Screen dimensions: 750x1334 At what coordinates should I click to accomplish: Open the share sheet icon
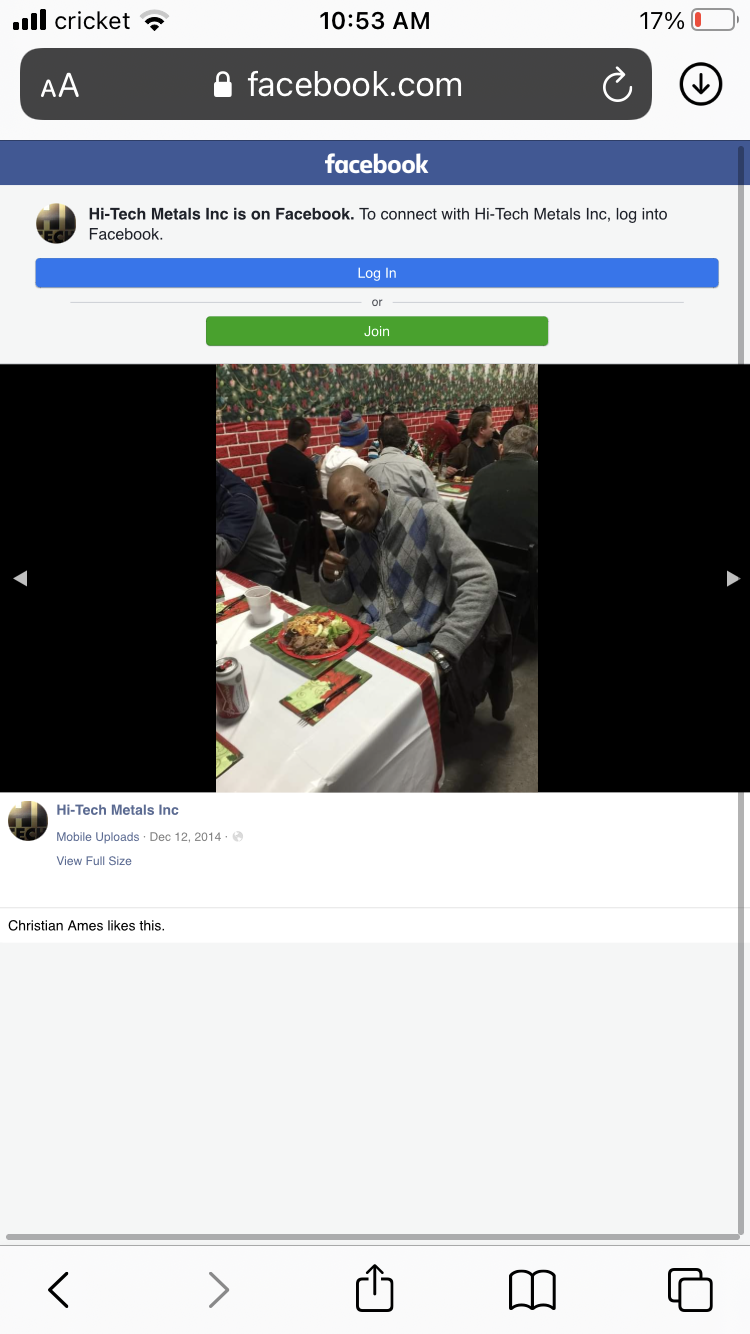pyautogui.click(x=375, y=1287)
